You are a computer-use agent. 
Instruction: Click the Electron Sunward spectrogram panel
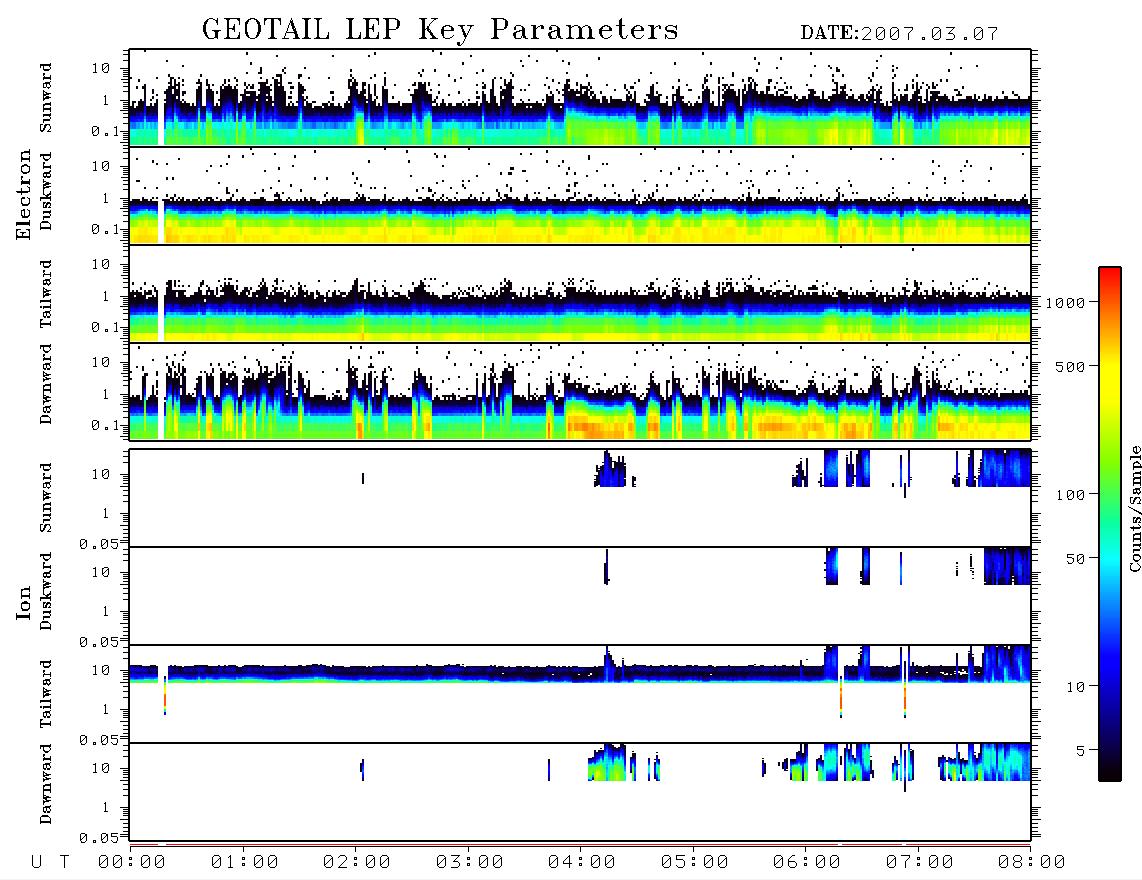coord(580,98)
